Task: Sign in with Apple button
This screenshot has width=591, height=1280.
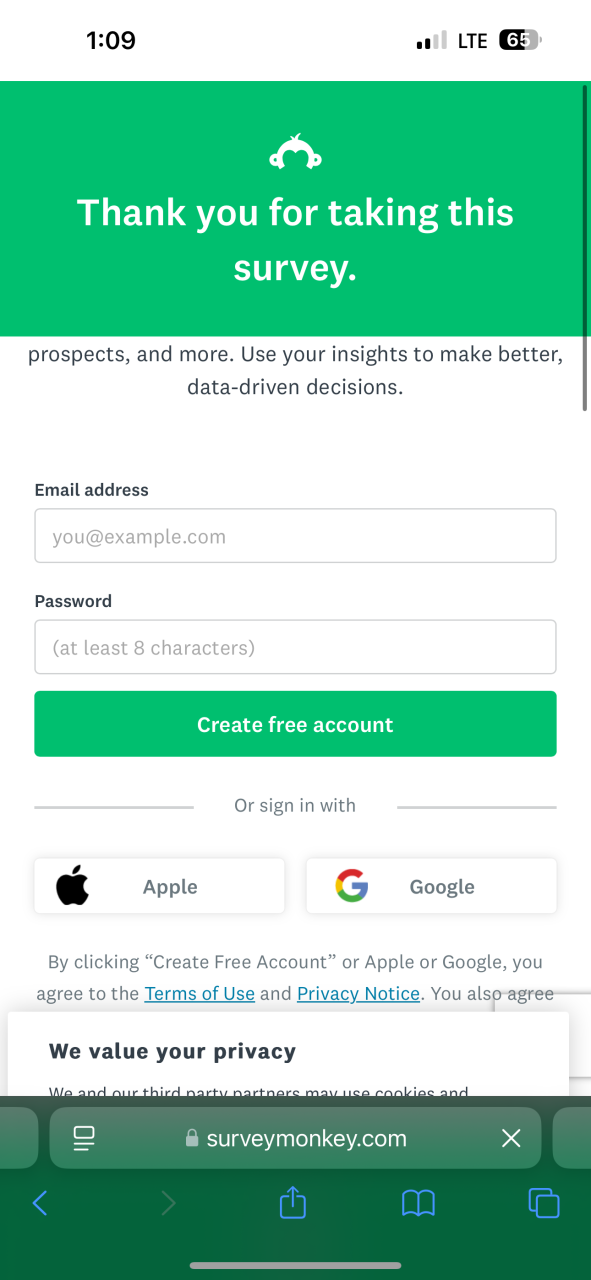Action: pos(159,886)
